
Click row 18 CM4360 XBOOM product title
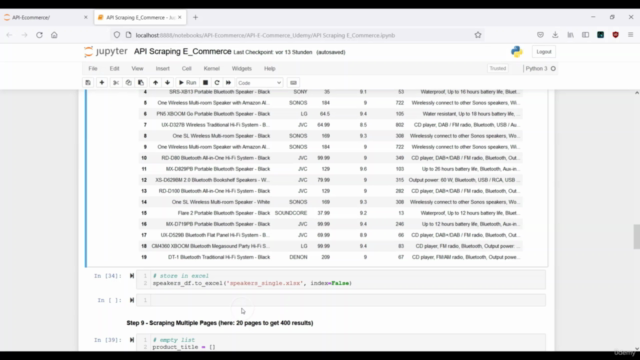[x=211, y=246]
